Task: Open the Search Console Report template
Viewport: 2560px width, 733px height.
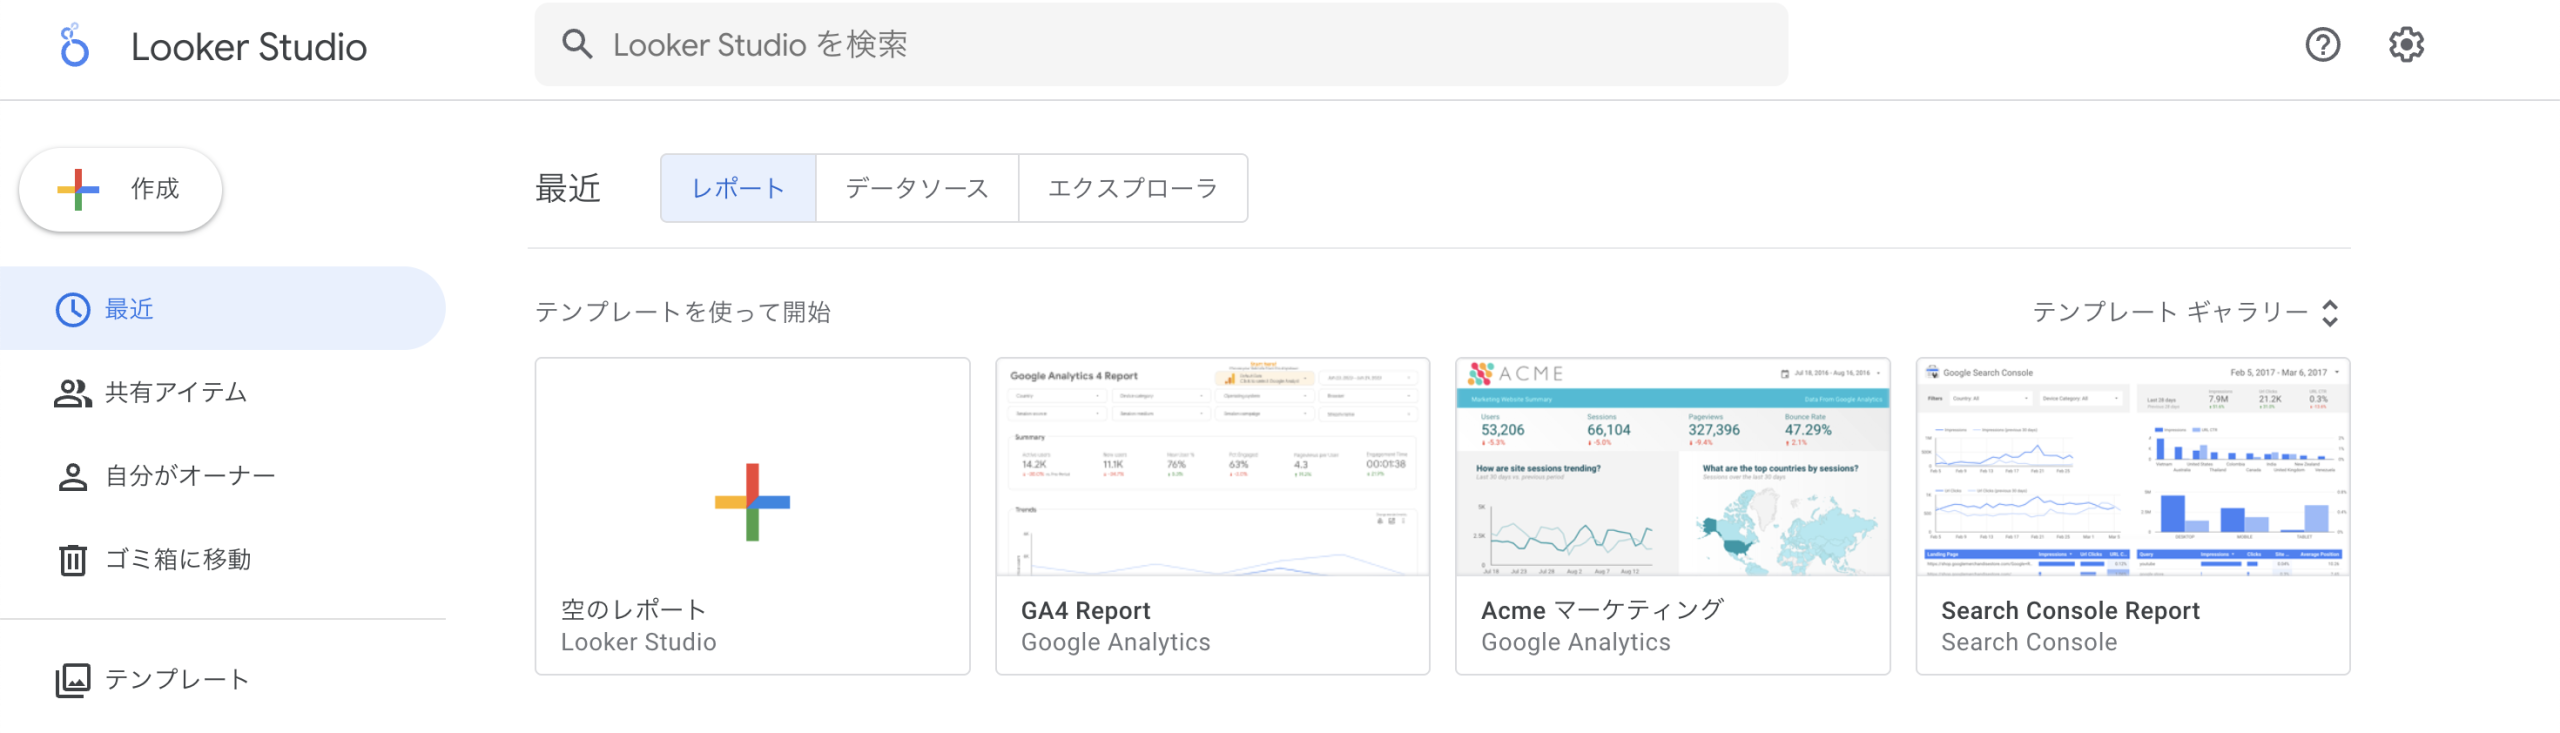Action: [2132, 468]
